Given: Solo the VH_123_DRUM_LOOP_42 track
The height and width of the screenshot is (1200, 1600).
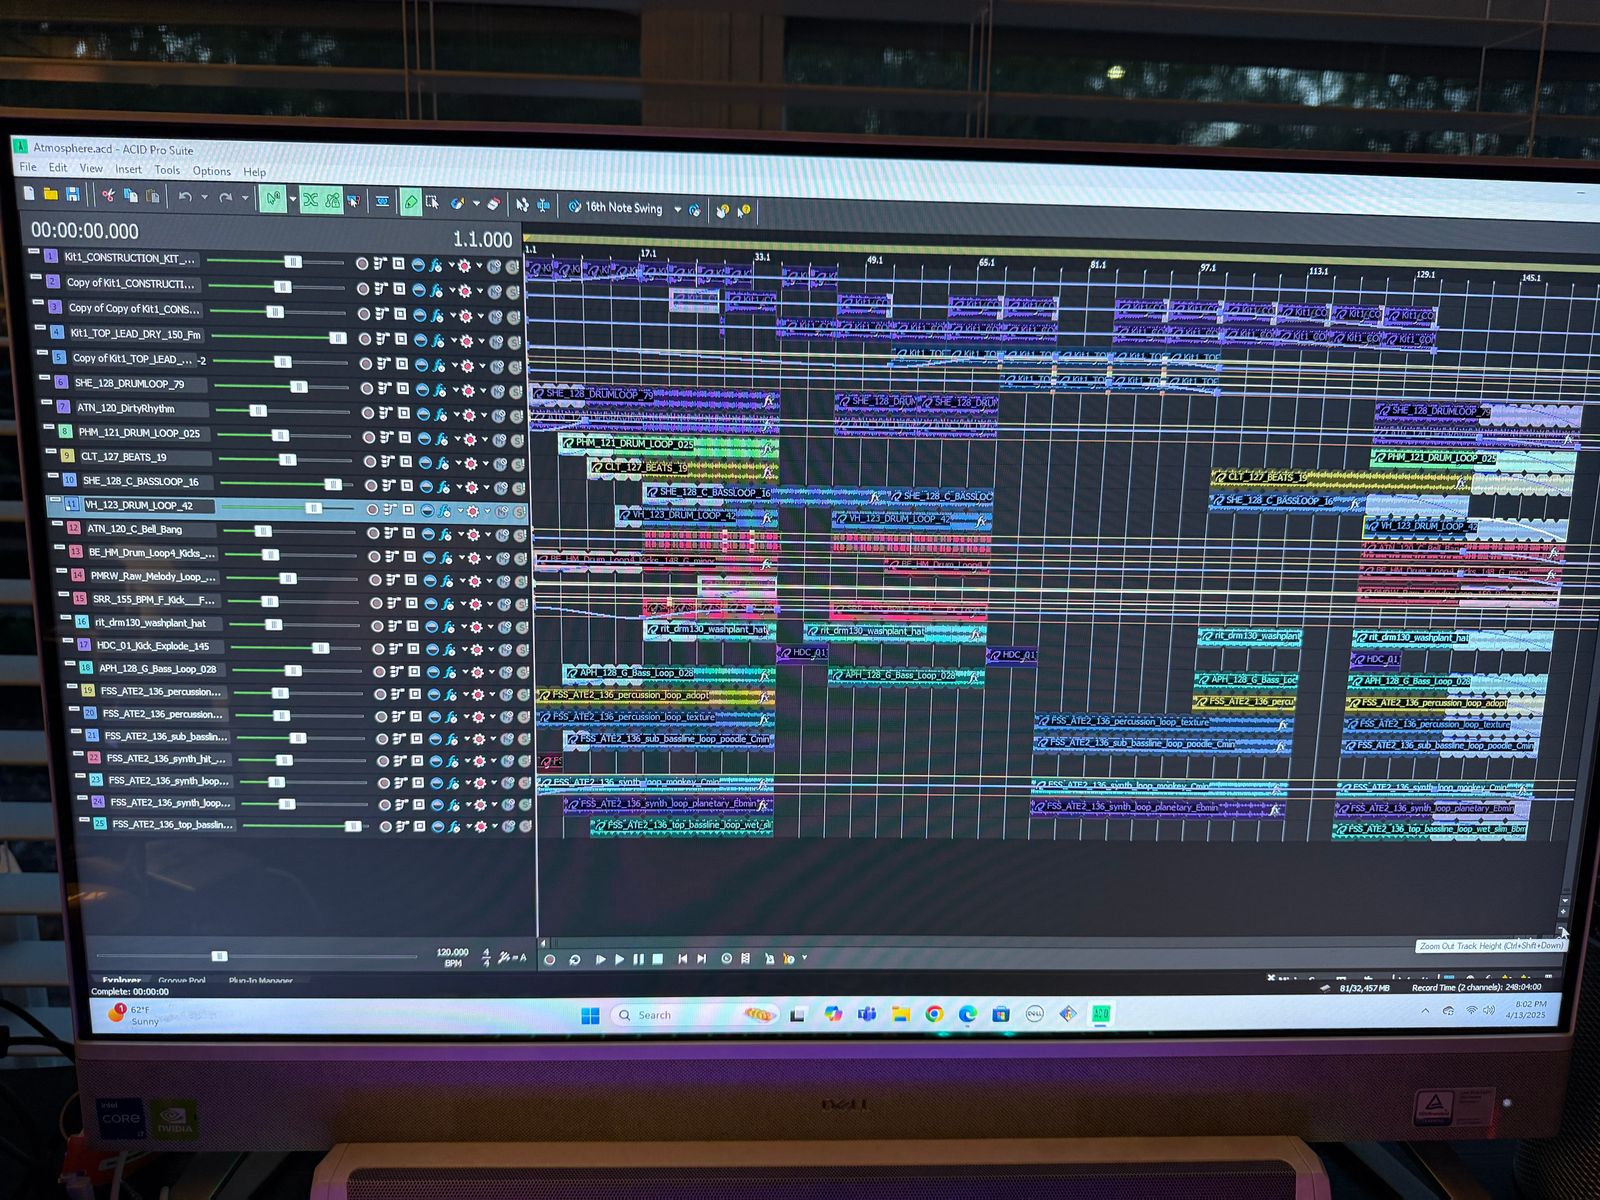Looking at the screenshot, I should click(x=520, y=511).
